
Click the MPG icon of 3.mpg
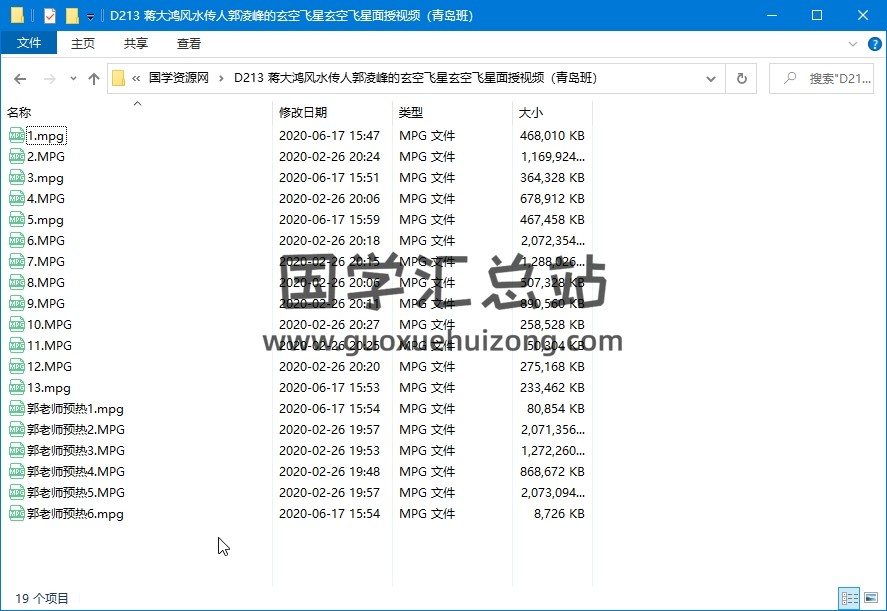17,178
